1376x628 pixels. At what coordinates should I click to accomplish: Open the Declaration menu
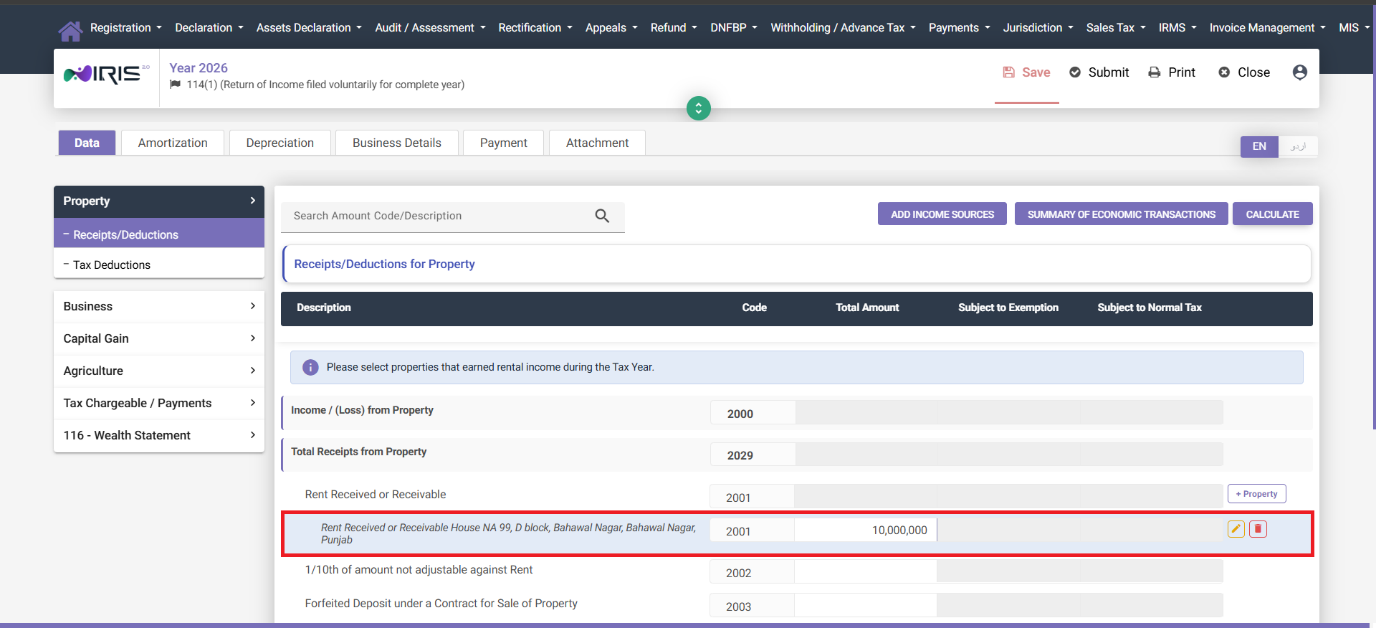(x=209, y=28)
